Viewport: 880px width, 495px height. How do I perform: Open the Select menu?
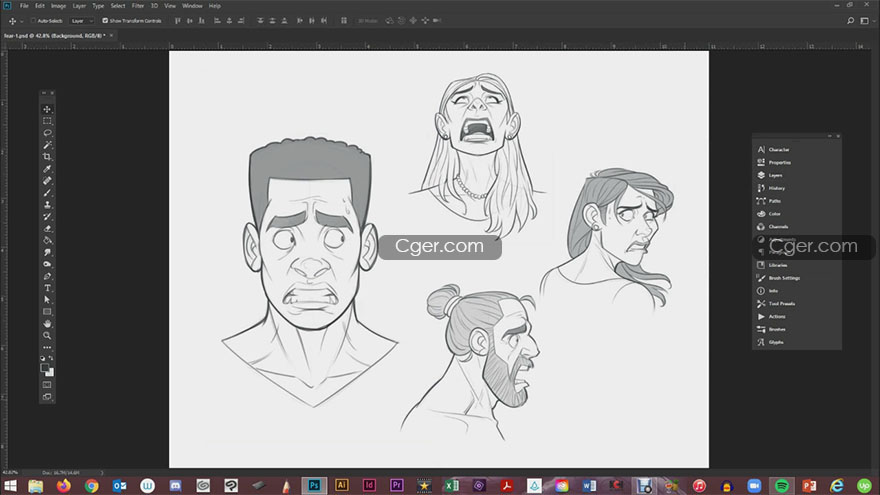[118, 6]
